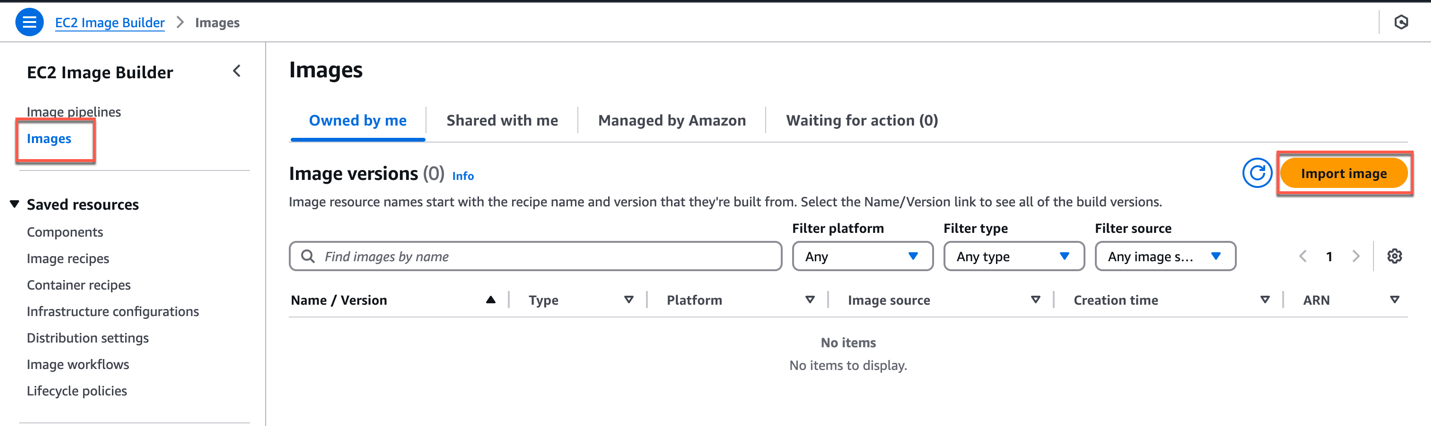The height and width of the screenshot is (426, 1431).
Task: Sort by Platform column arrow
Action: coord(810,300)
